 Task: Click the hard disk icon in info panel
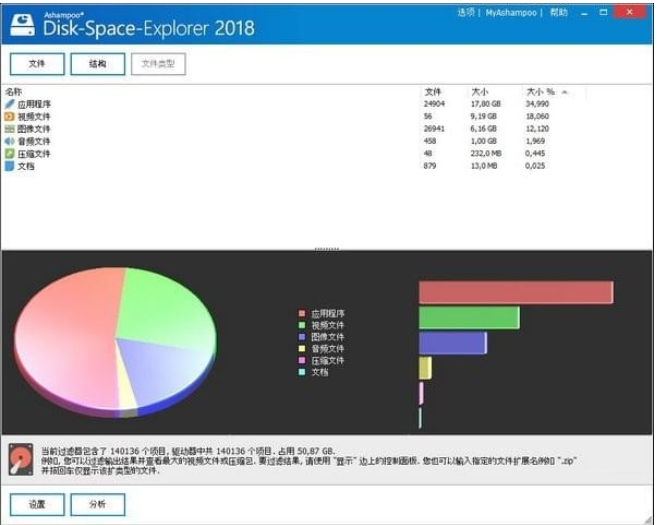(x=21, y=460)
